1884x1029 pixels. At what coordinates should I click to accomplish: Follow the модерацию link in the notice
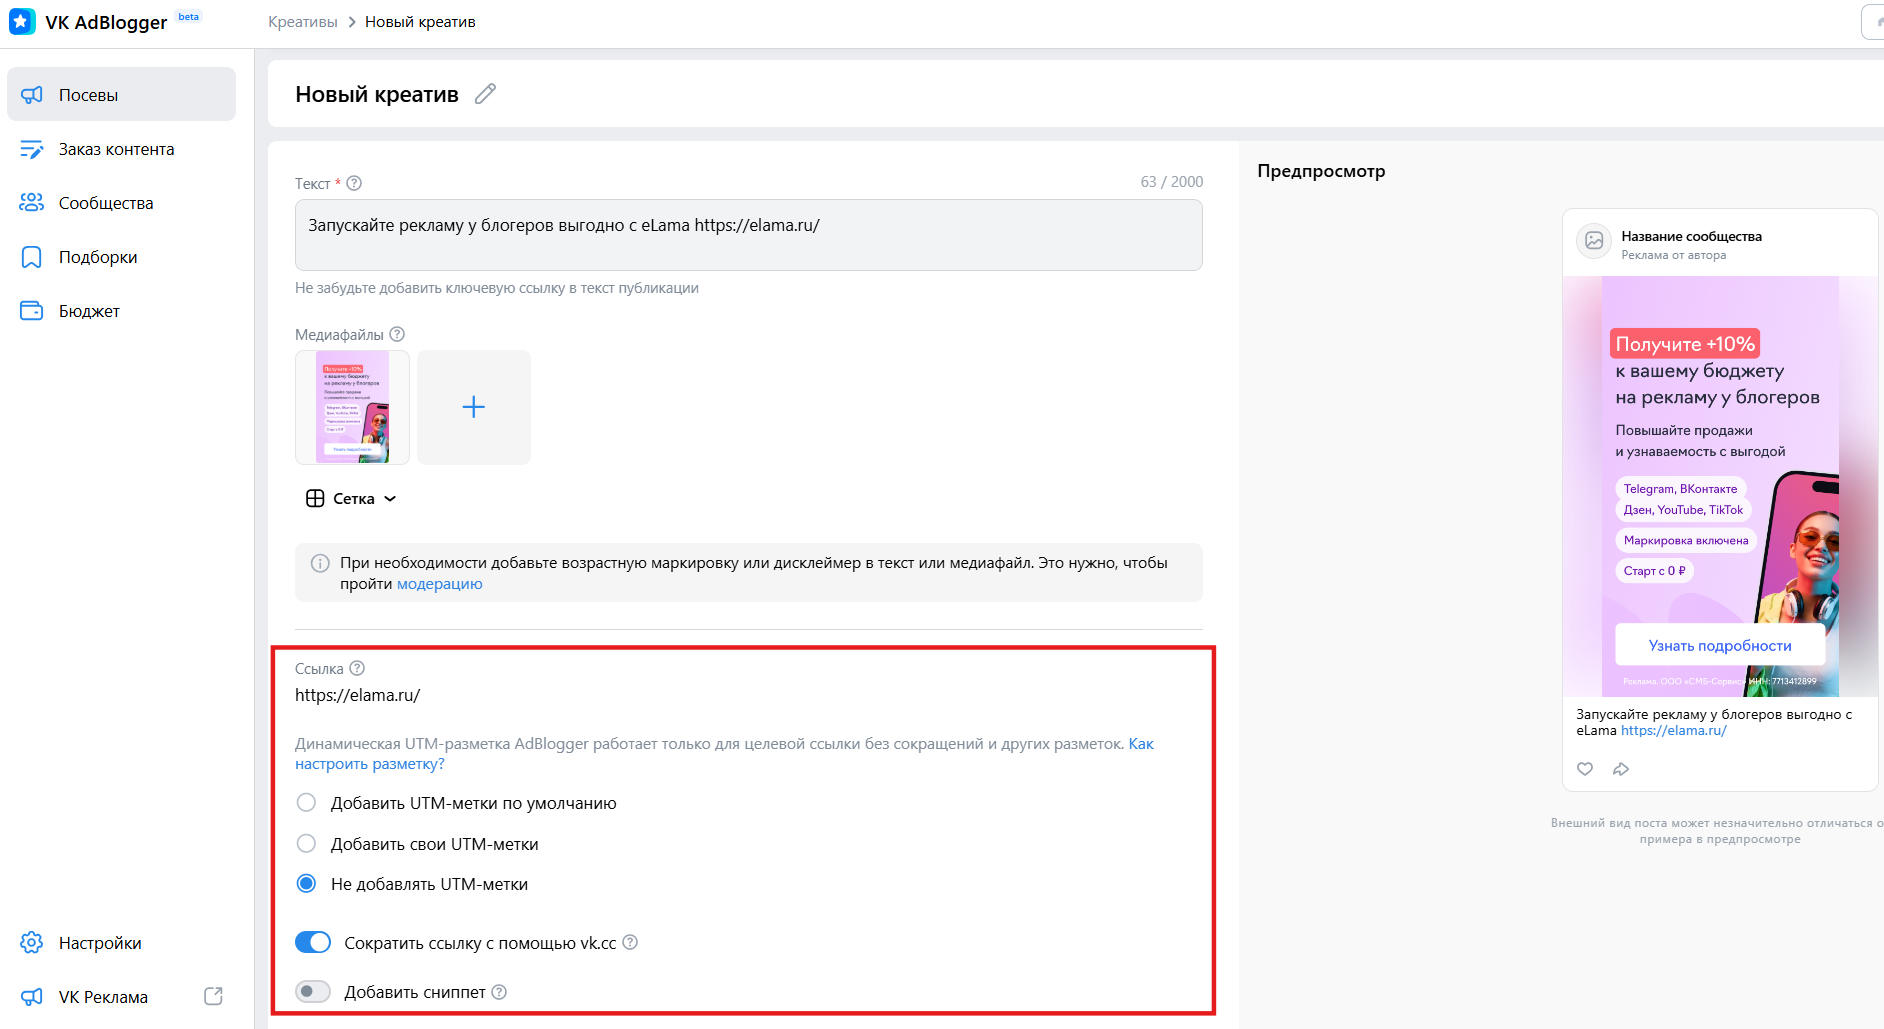(439, 583)
